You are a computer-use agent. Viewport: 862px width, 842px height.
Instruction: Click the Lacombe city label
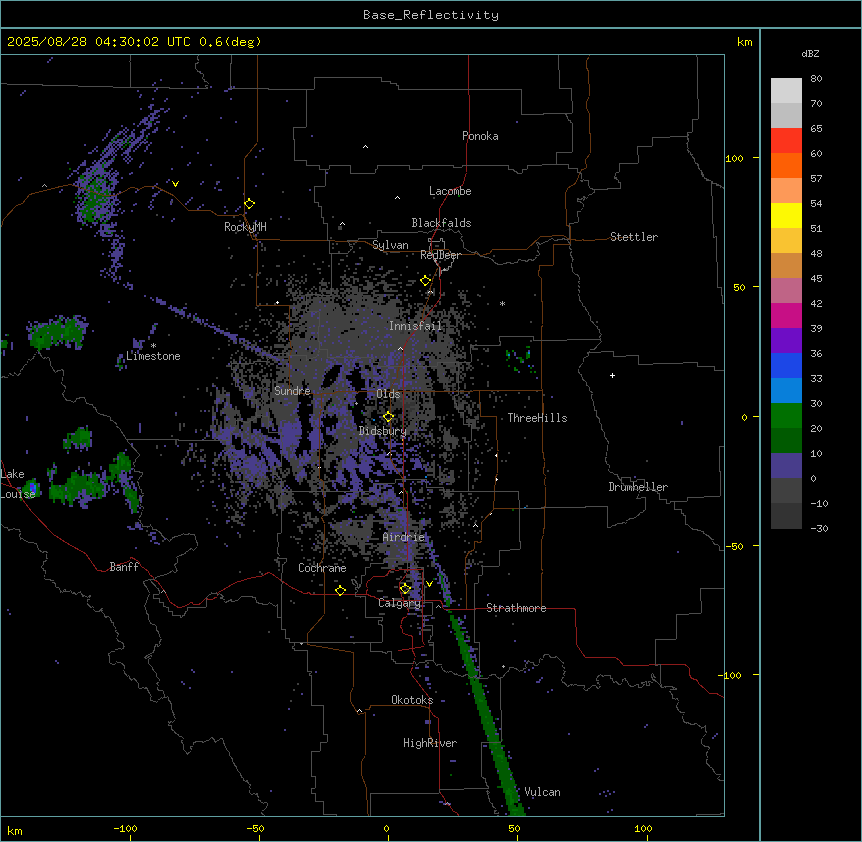[450, 191]
